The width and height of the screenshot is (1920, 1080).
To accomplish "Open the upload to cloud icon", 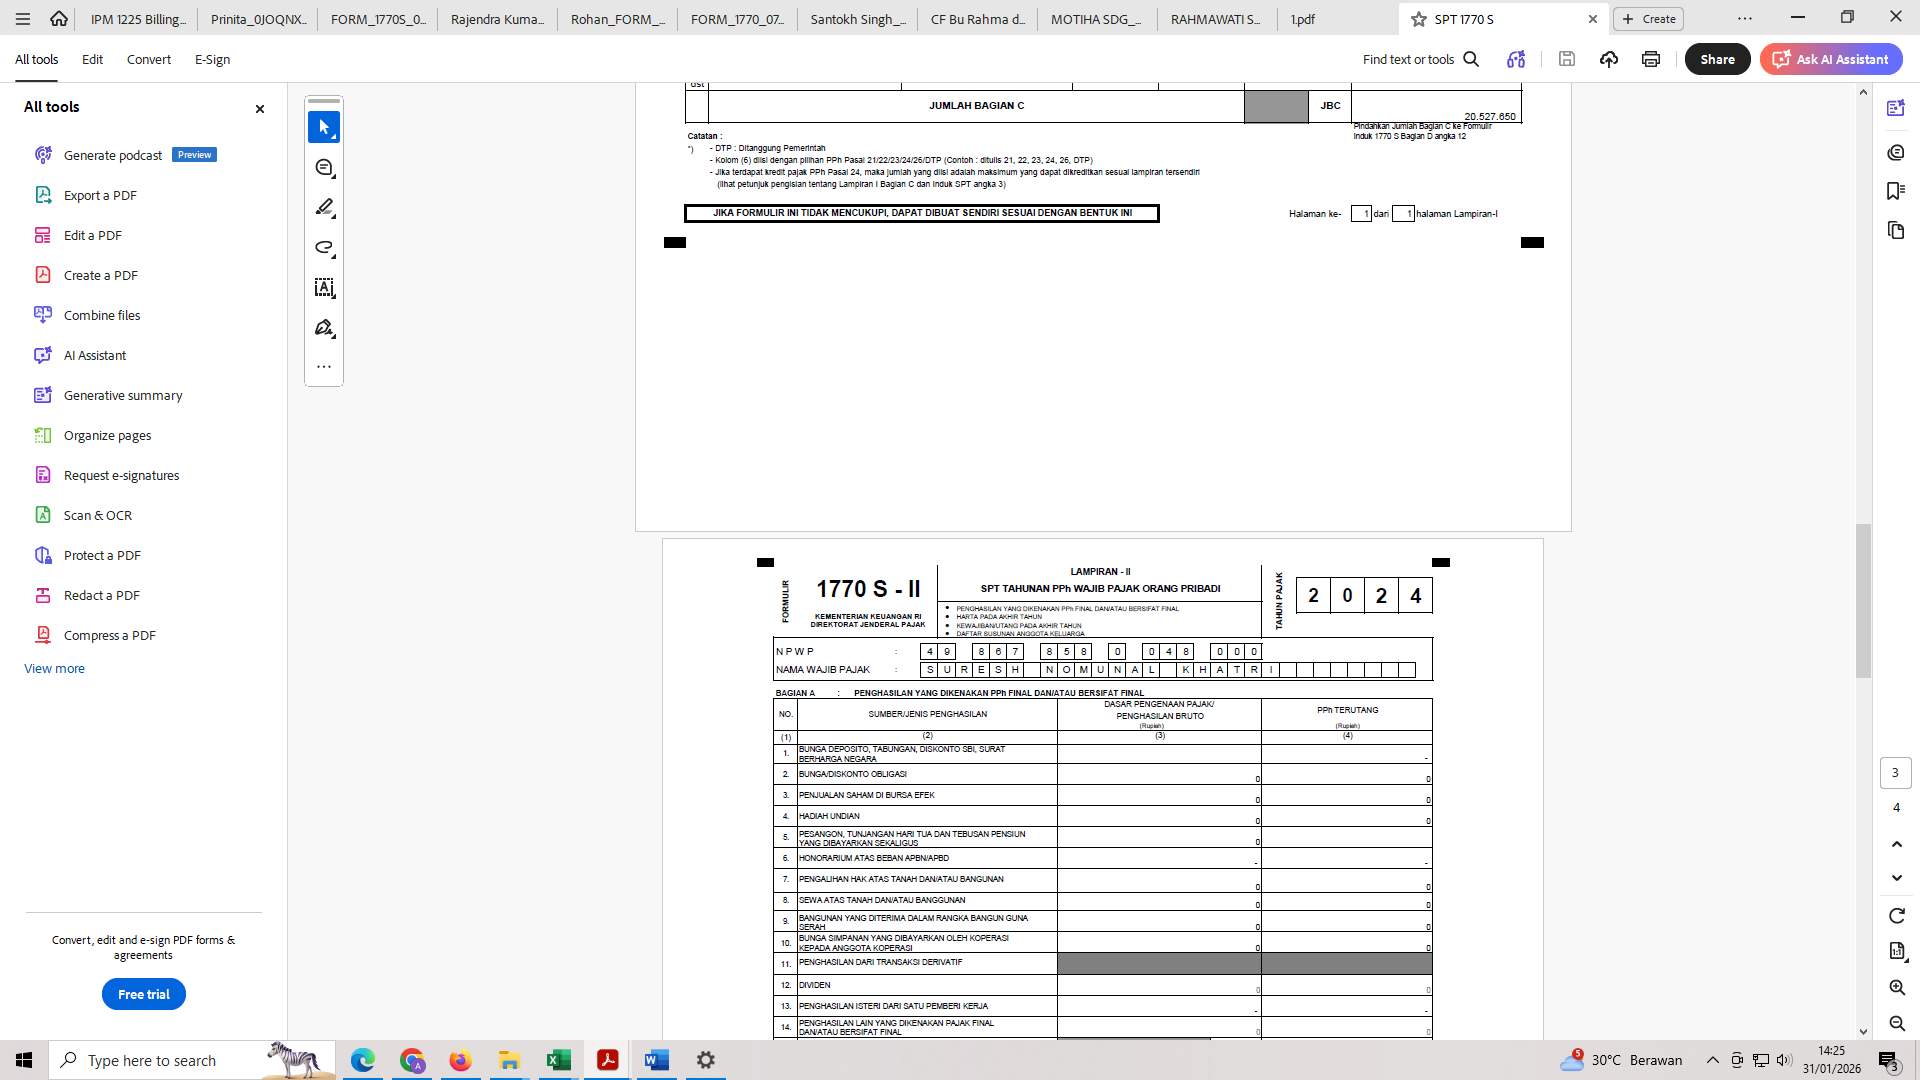I will tap(1608, 59).
